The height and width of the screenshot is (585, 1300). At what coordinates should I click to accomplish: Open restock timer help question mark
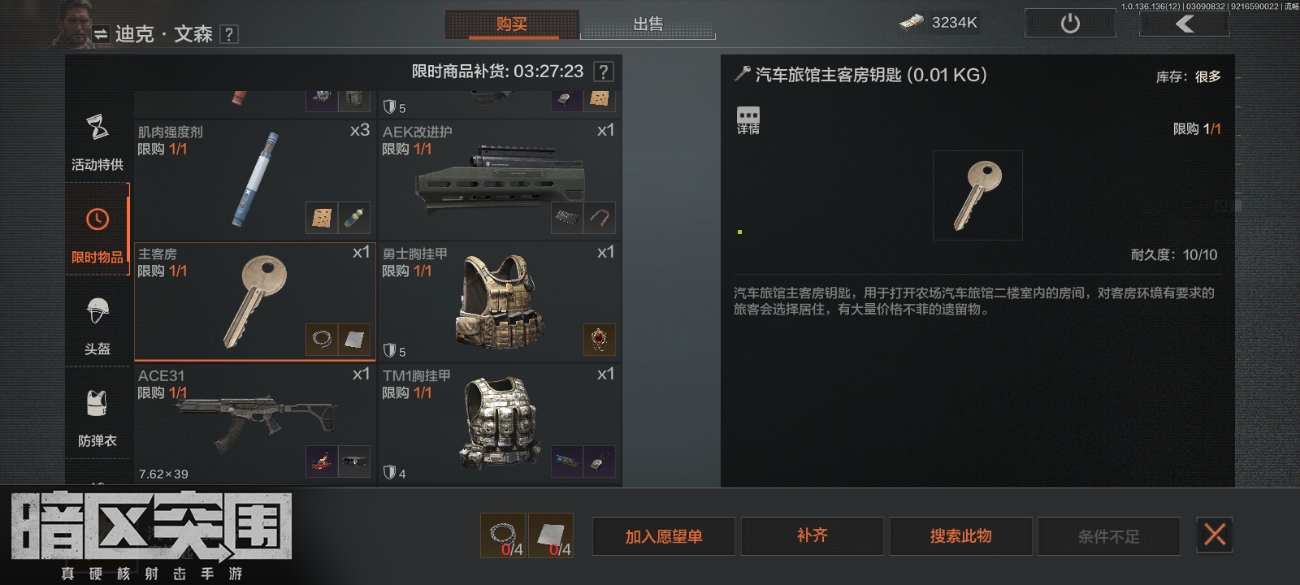(x=603, y=71)
